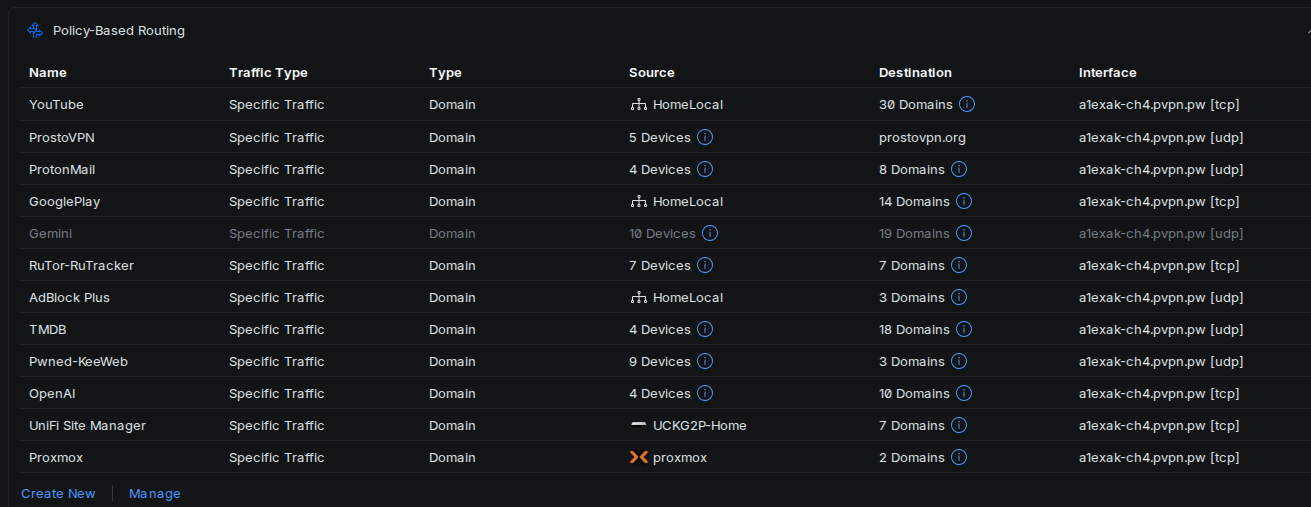Click the Policy-Based Routing header icon
This screenshot has width=1311, height=507.
[35, 31]
